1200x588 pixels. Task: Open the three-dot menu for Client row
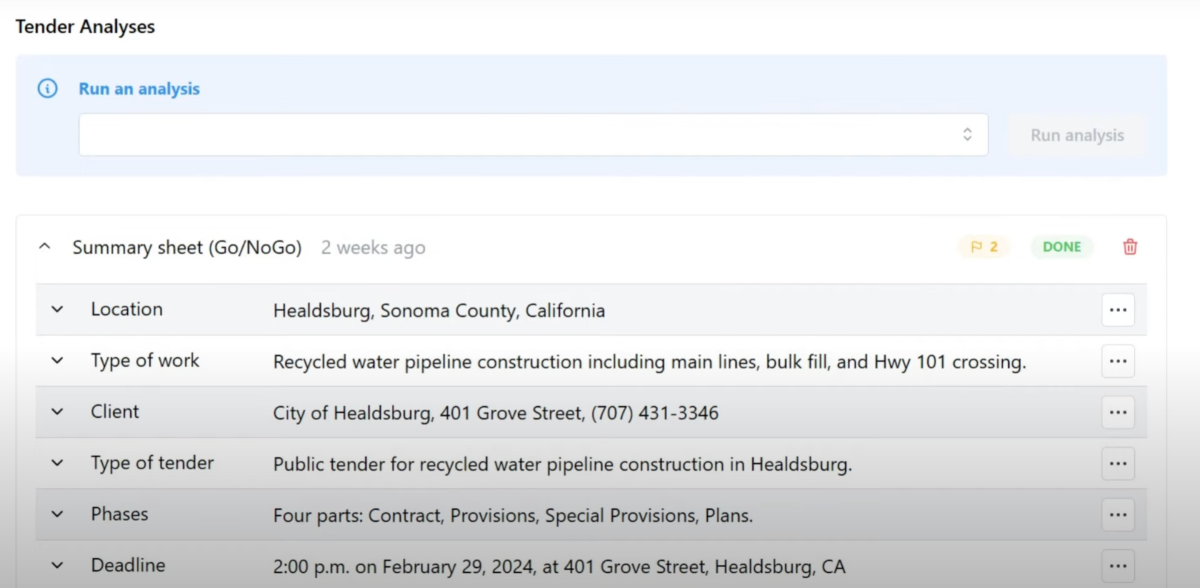(1118, 412)
